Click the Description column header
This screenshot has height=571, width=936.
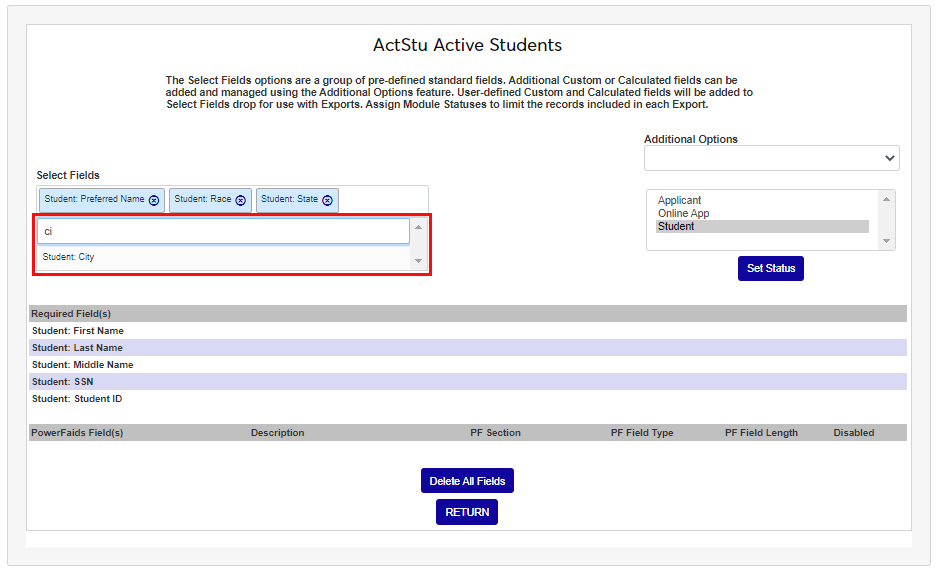point(277,433)
